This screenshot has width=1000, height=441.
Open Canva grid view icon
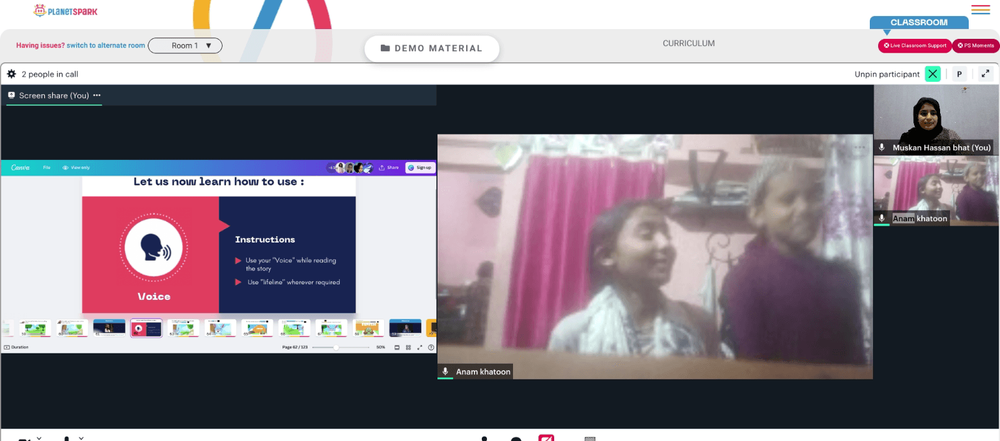(408, 347)
